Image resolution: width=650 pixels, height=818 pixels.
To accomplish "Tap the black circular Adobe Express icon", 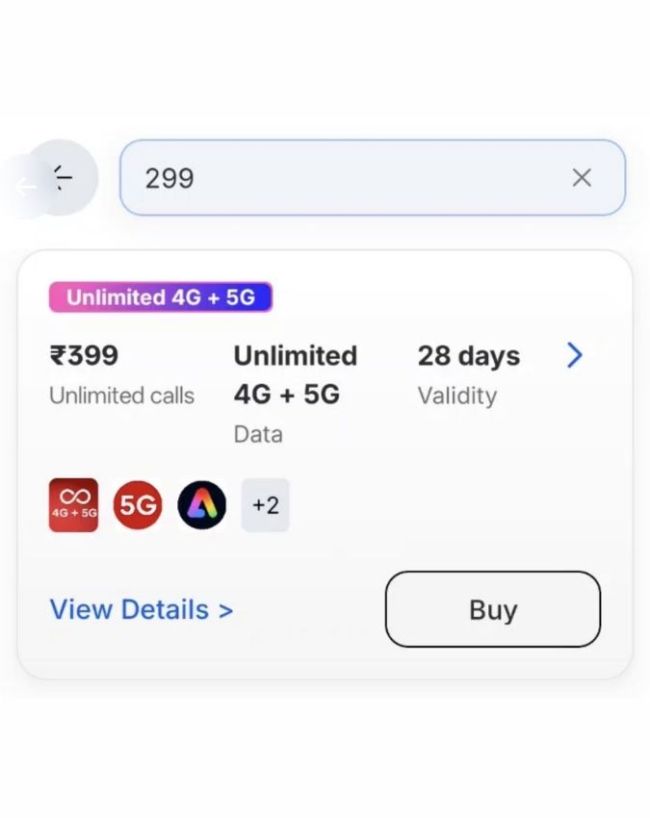I will click(202, 505).
